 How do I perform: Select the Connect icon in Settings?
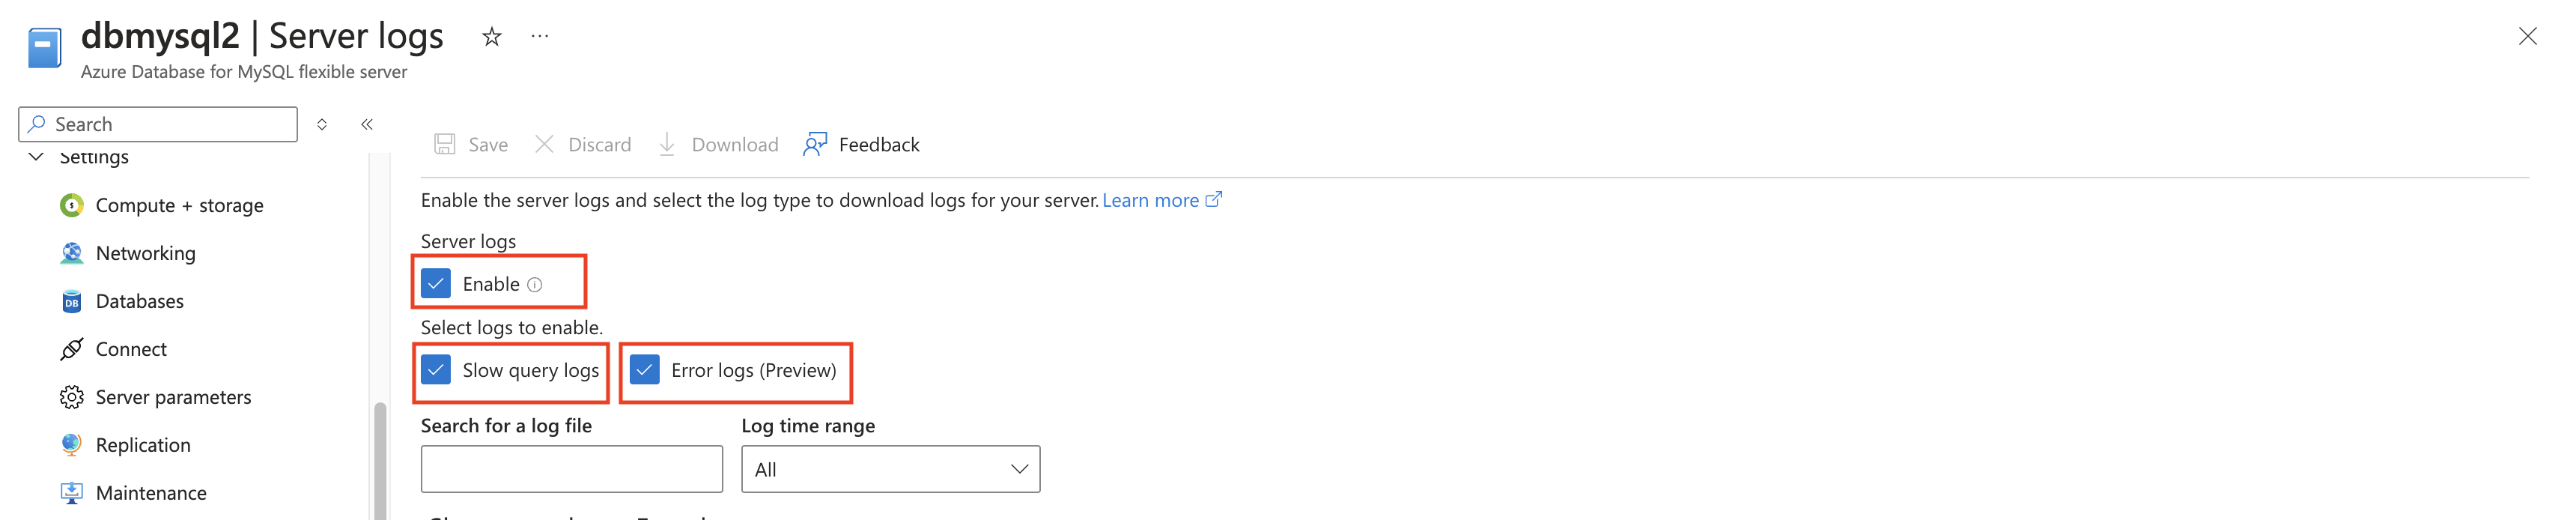coord(71,349)
